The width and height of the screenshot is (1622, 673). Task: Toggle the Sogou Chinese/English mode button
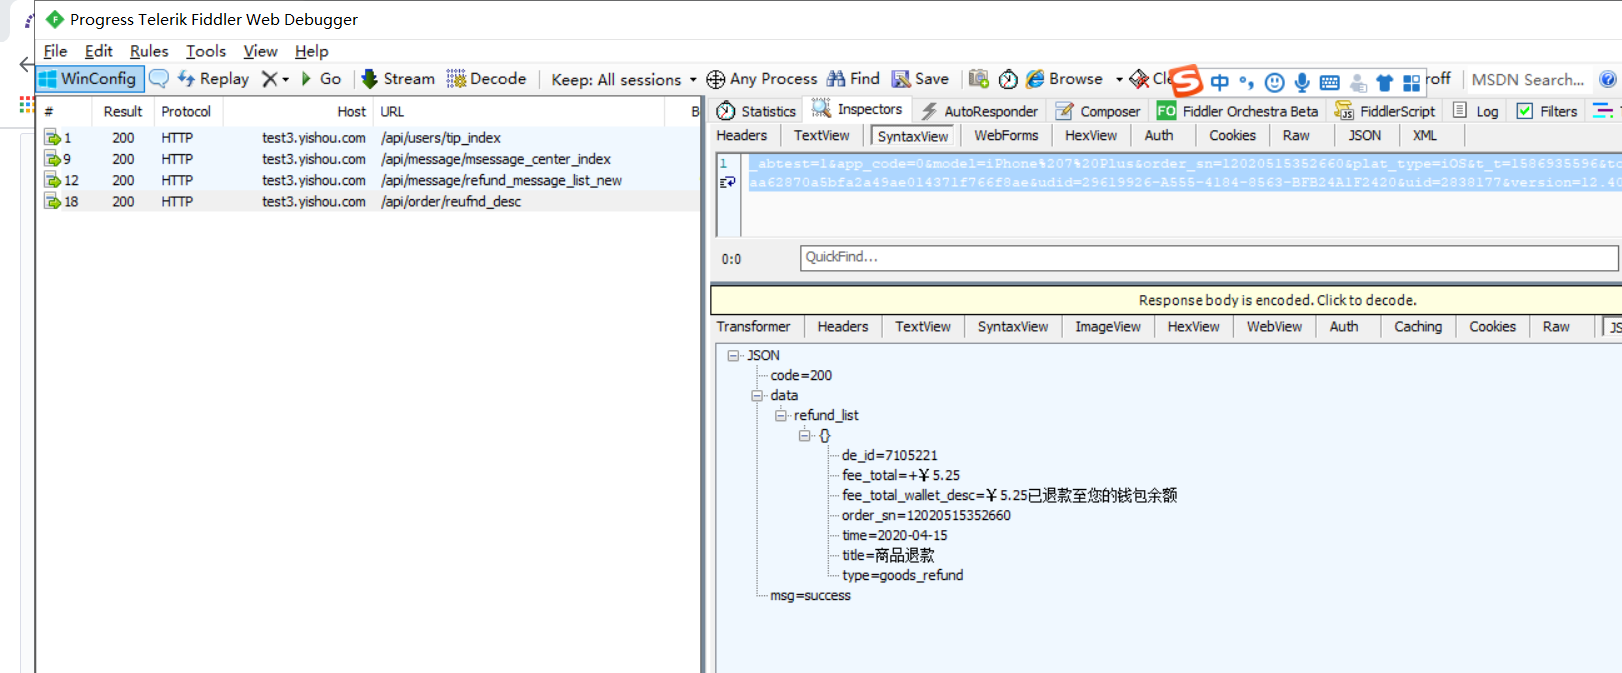click(1219, 82)
